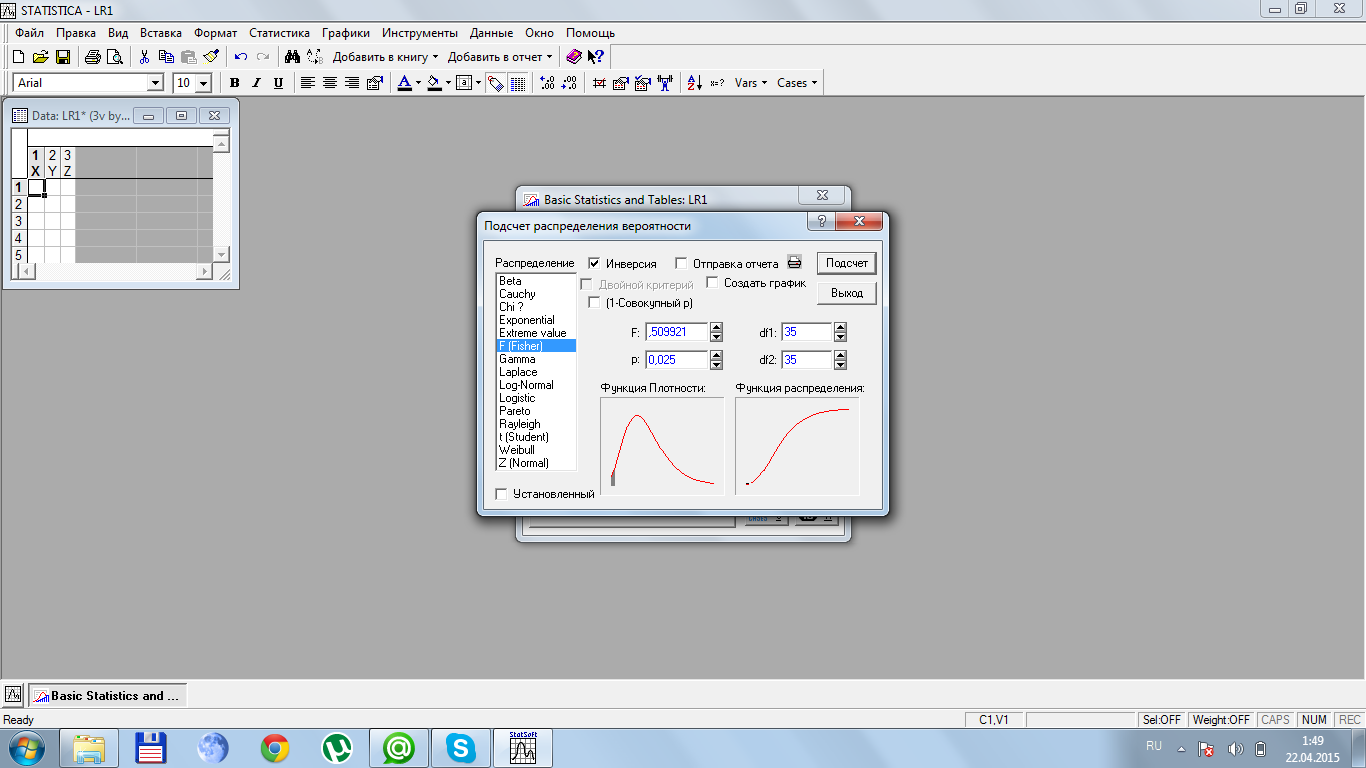The image size is (1366, 768).
Task: Click the printer icon beside Отправка отчета
Action: [794, 263]
